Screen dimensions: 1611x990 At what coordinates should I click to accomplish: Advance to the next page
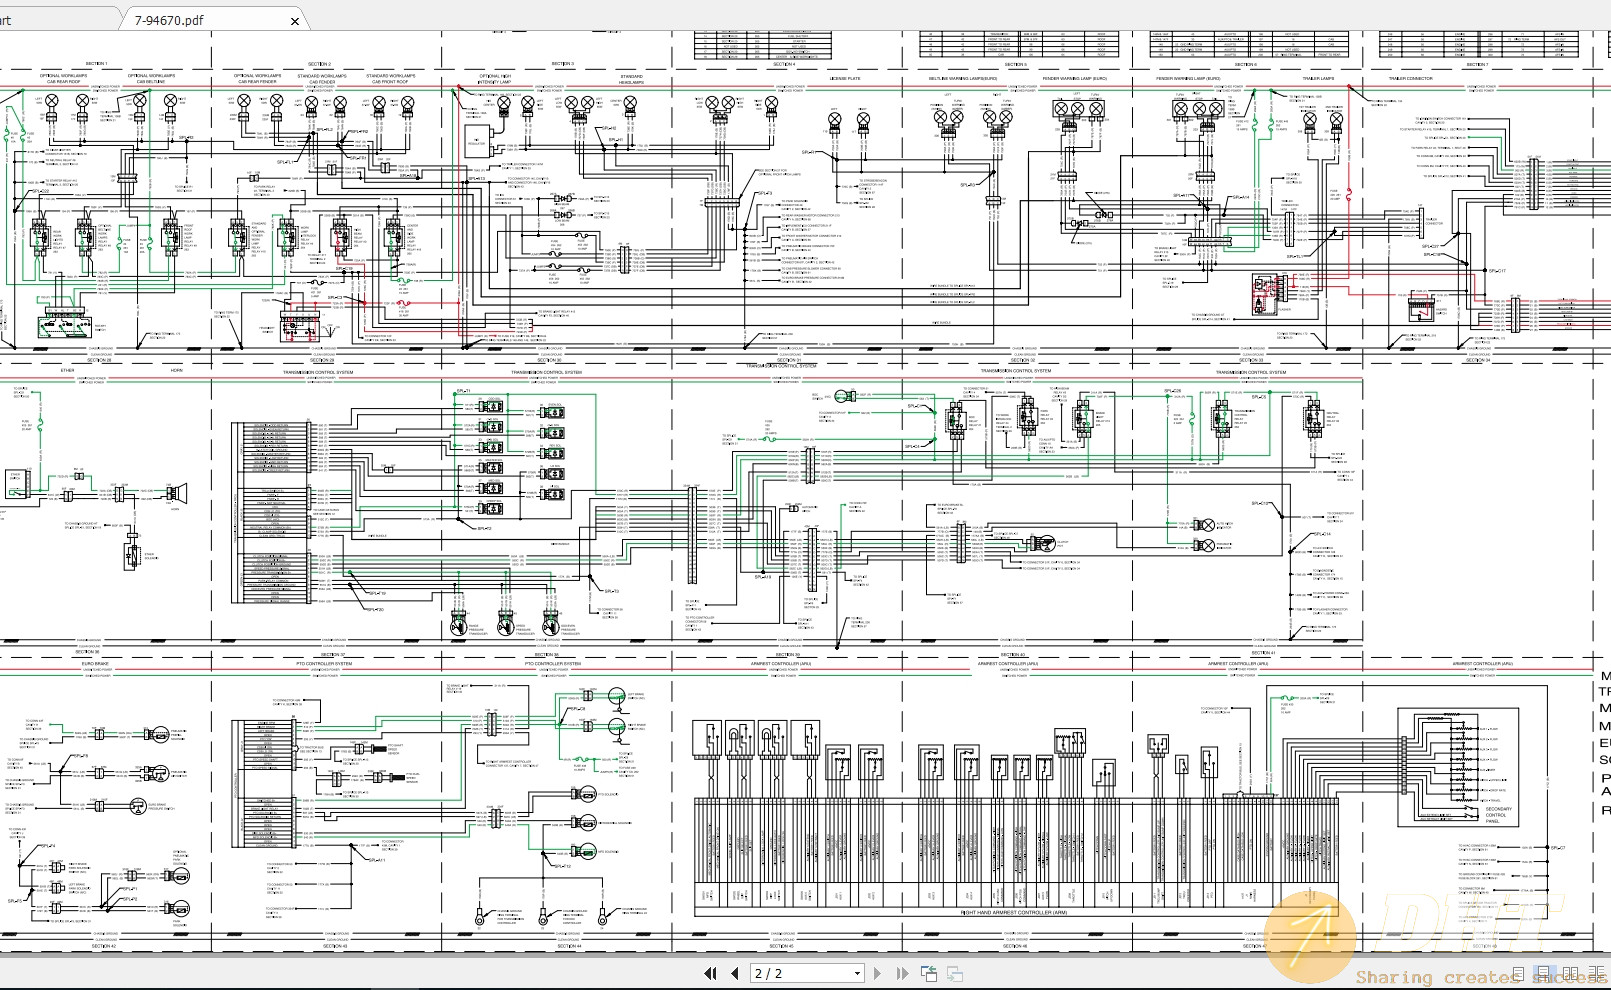[879, 972]
